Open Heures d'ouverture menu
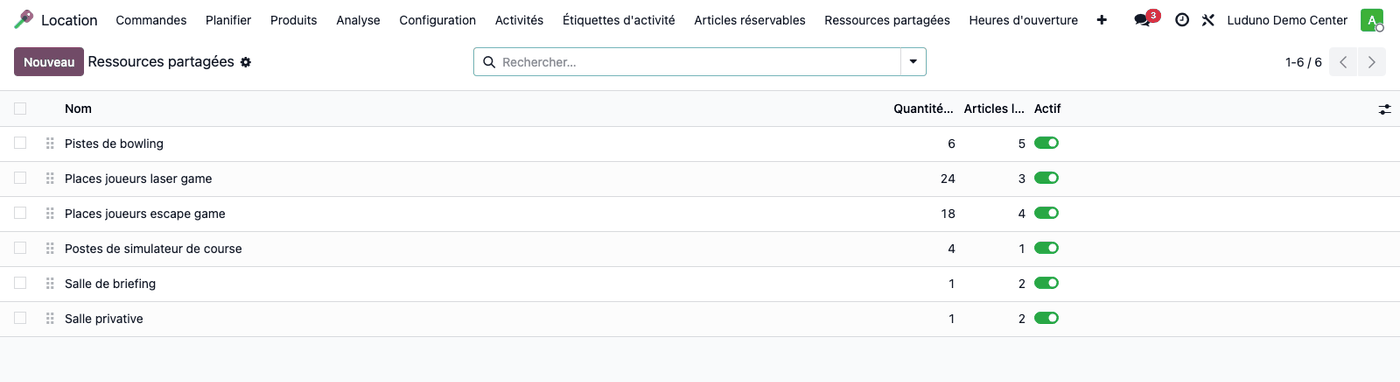This screenshot has height=382, width=1400. tap(1023, 20)
